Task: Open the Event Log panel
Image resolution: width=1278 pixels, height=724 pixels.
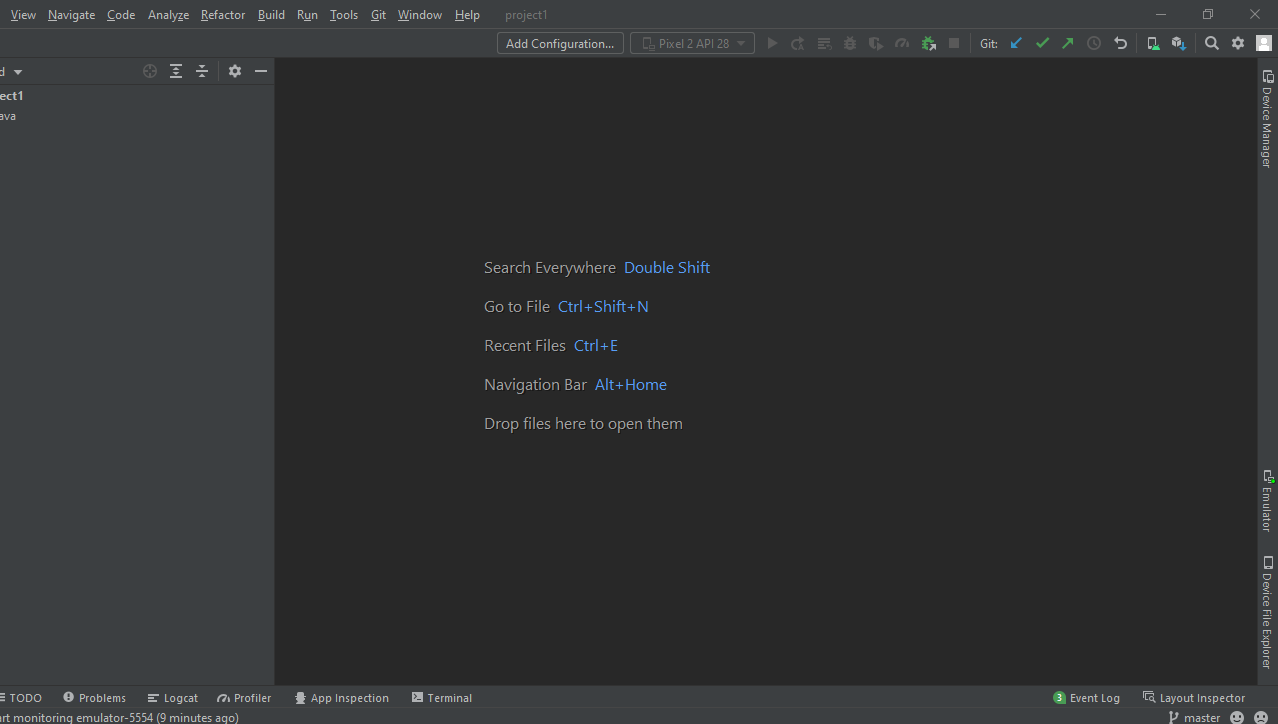Action: tap(1086, 698)
